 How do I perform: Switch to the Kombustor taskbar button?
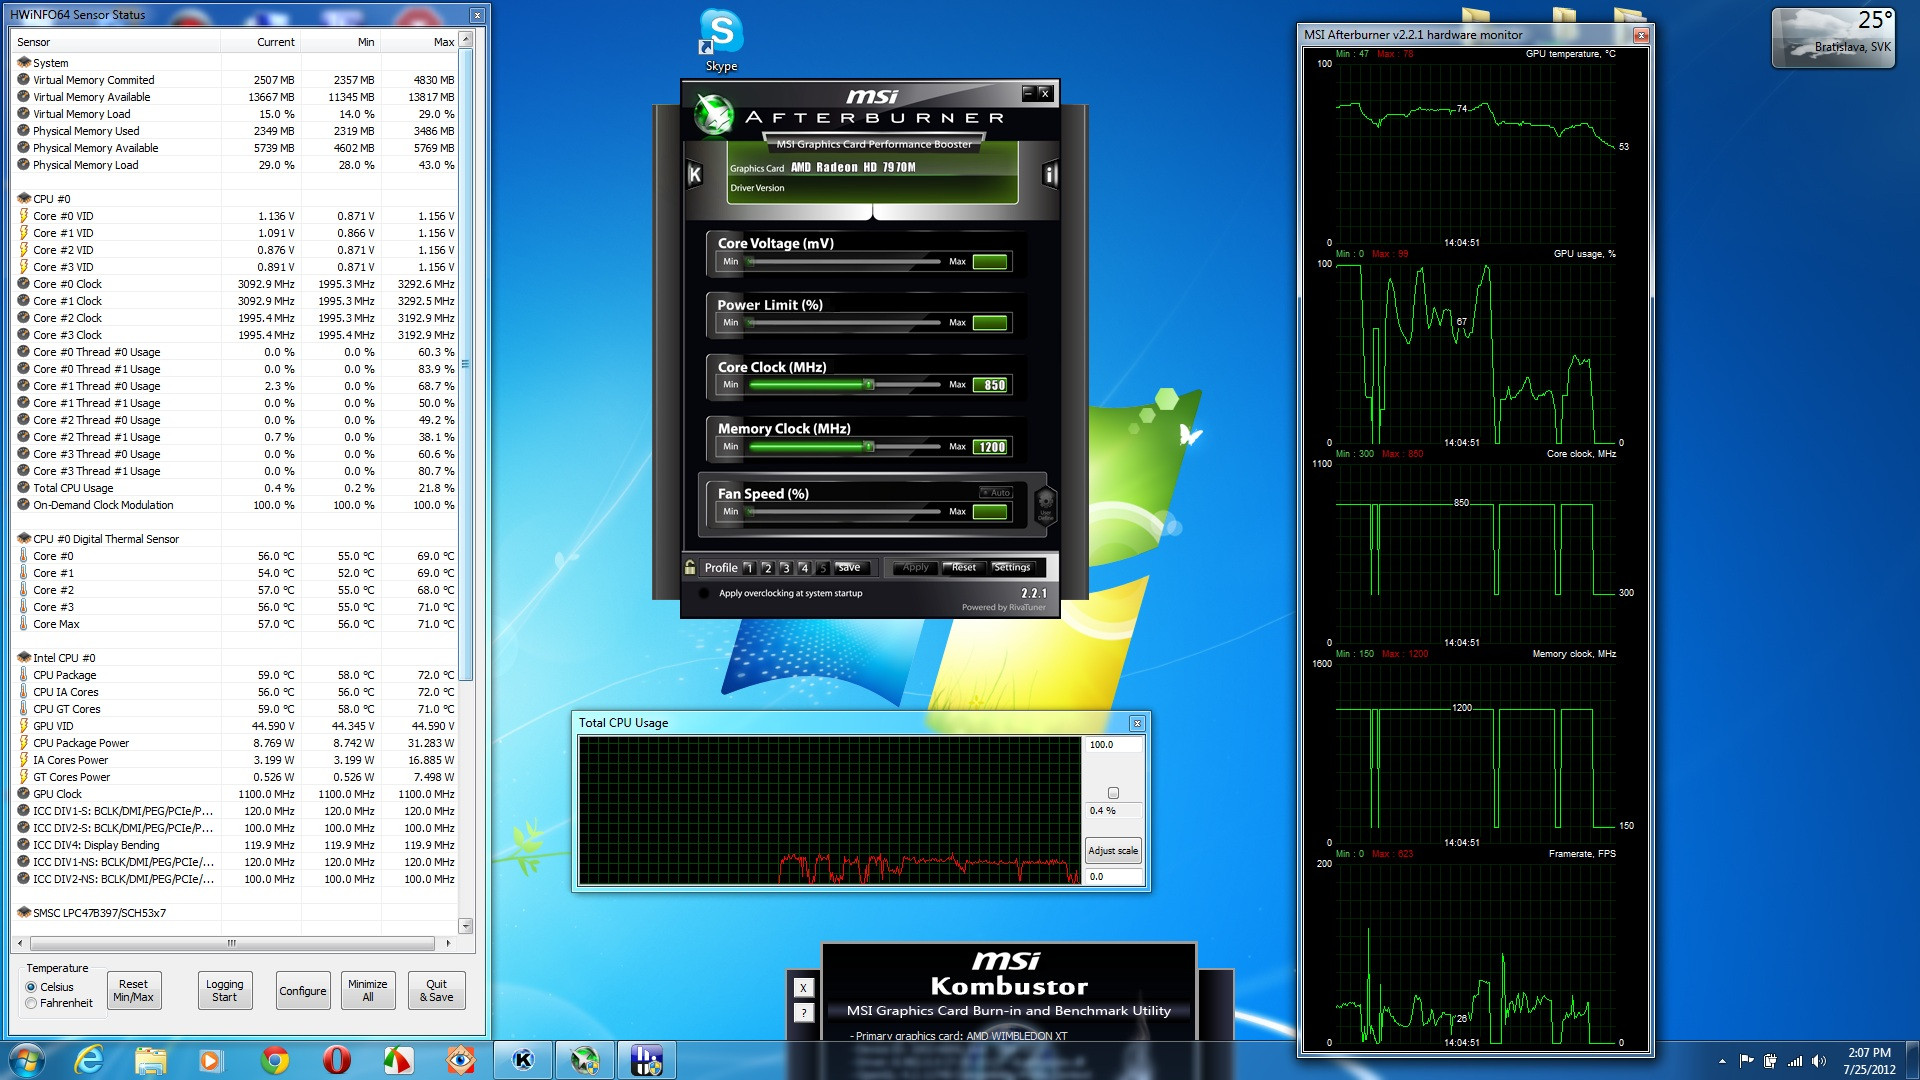[523, 1060]
